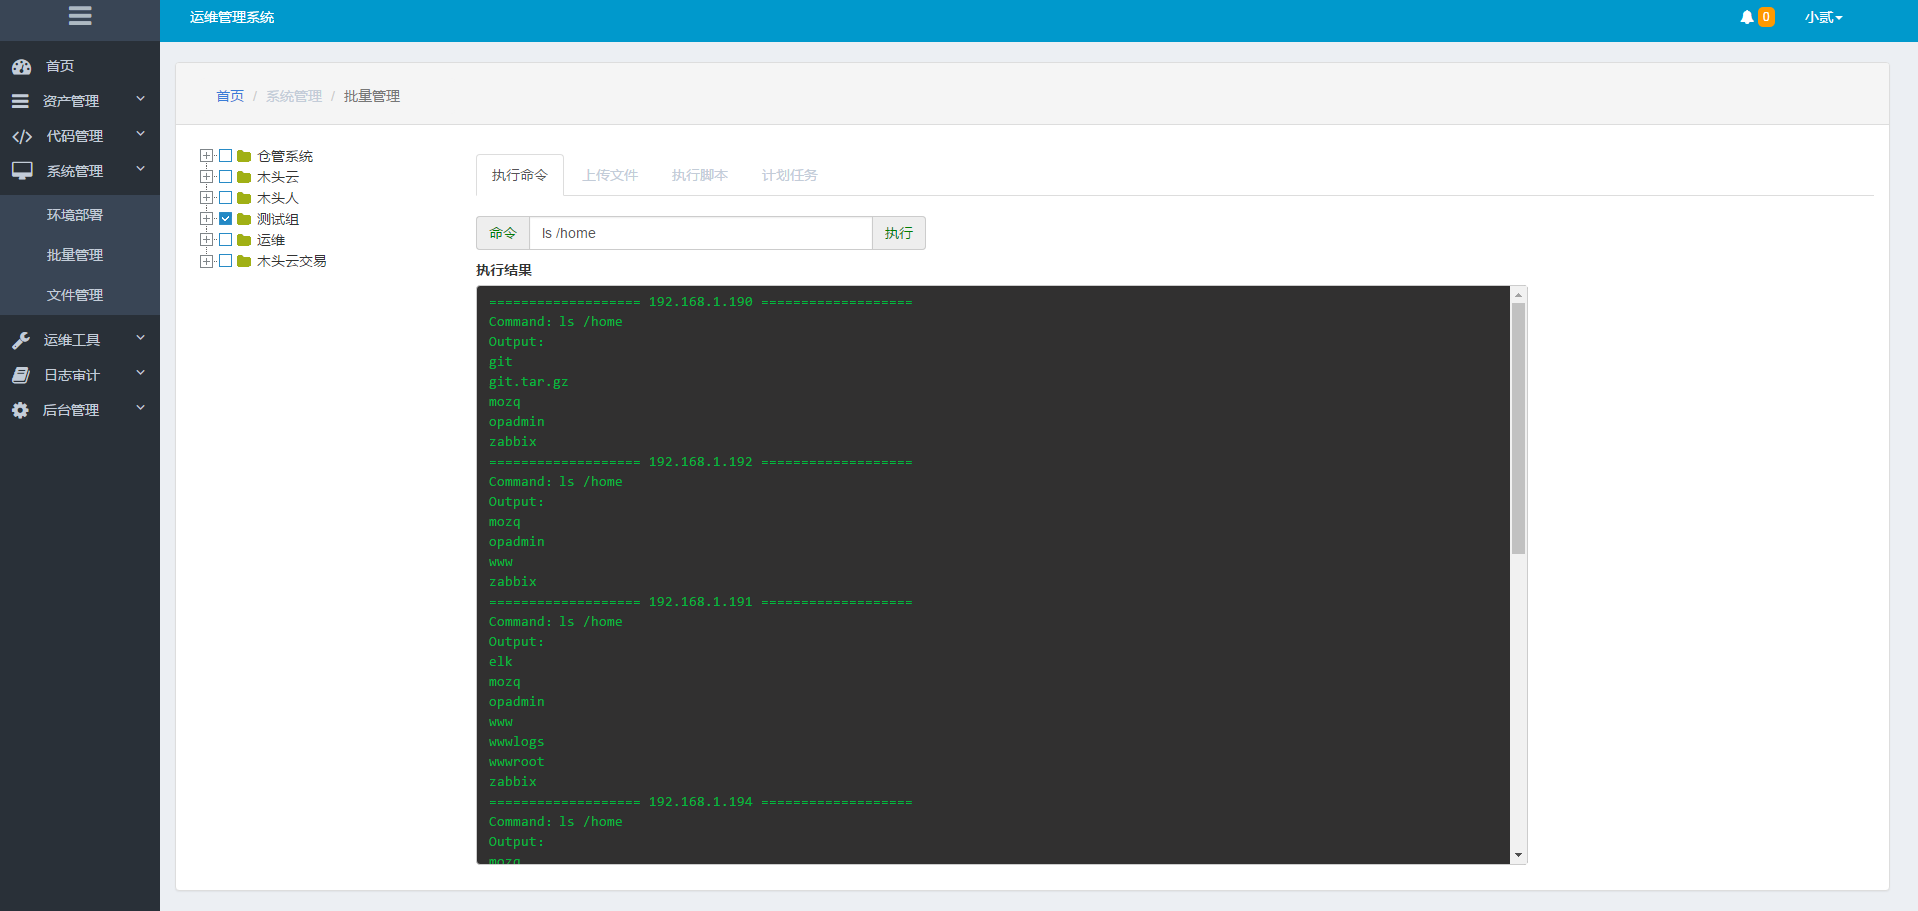The image size is (1918, 911).
Task: Expand the 木头云 tree node
Action: [206, 177]
